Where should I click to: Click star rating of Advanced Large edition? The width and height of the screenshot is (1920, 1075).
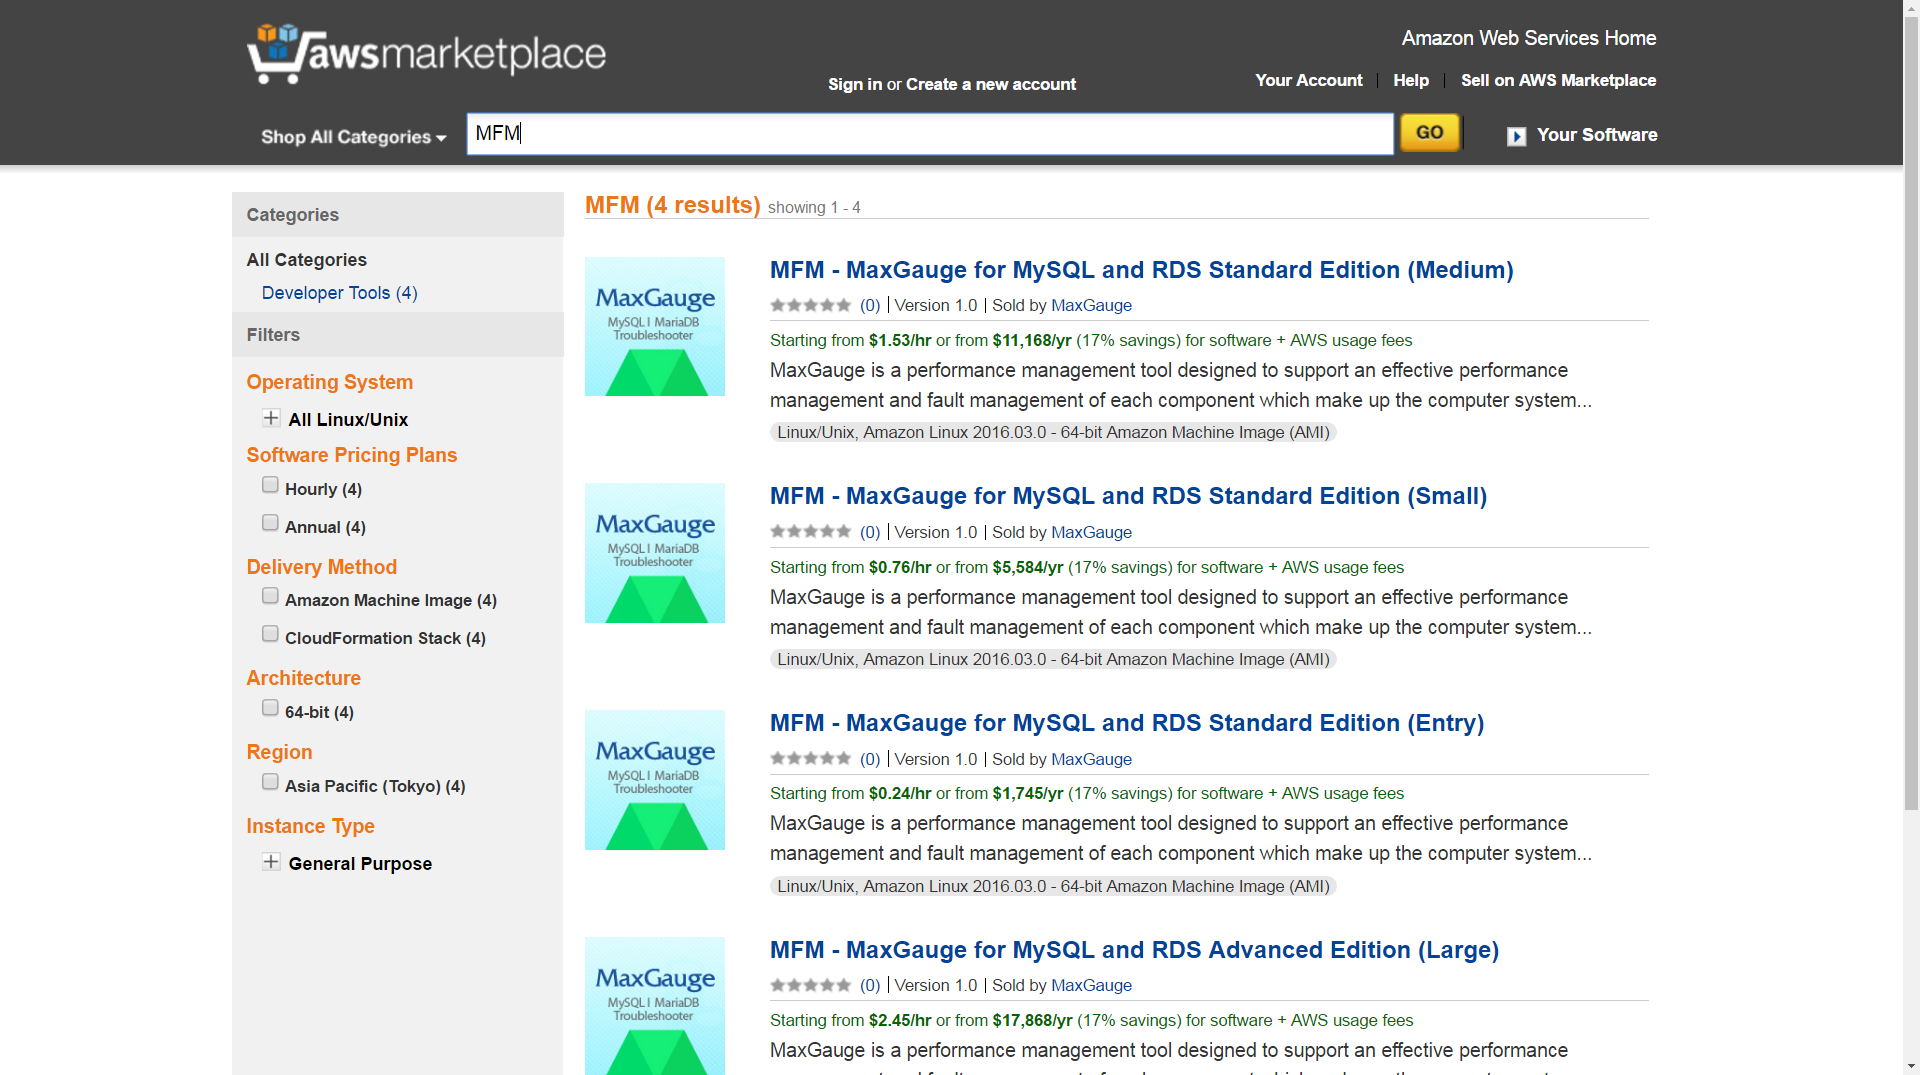coord(810,985)
